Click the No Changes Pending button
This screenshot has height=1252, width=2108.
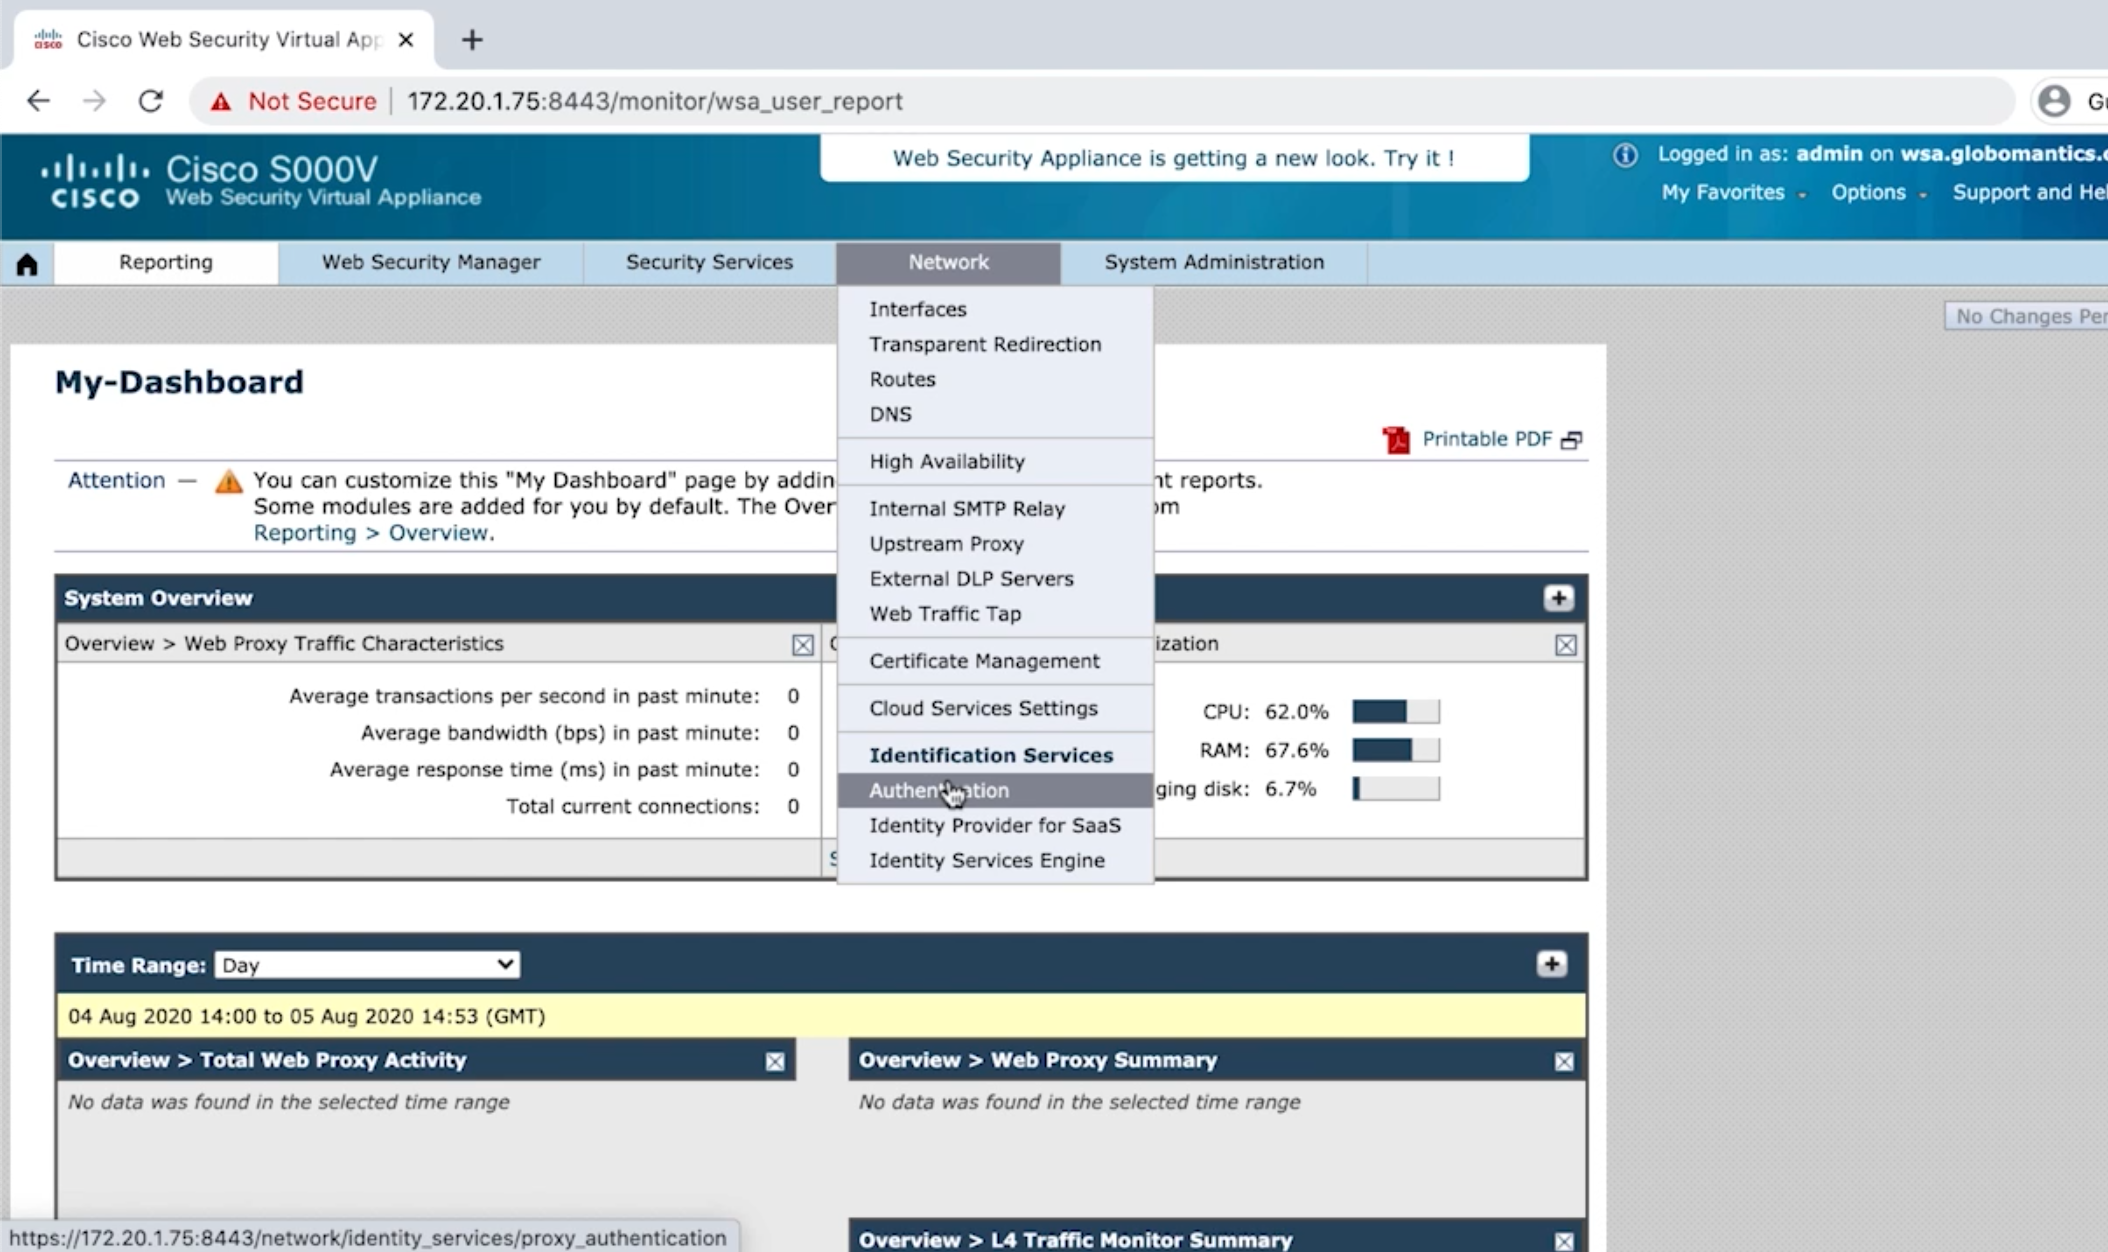pos(2027,316)
